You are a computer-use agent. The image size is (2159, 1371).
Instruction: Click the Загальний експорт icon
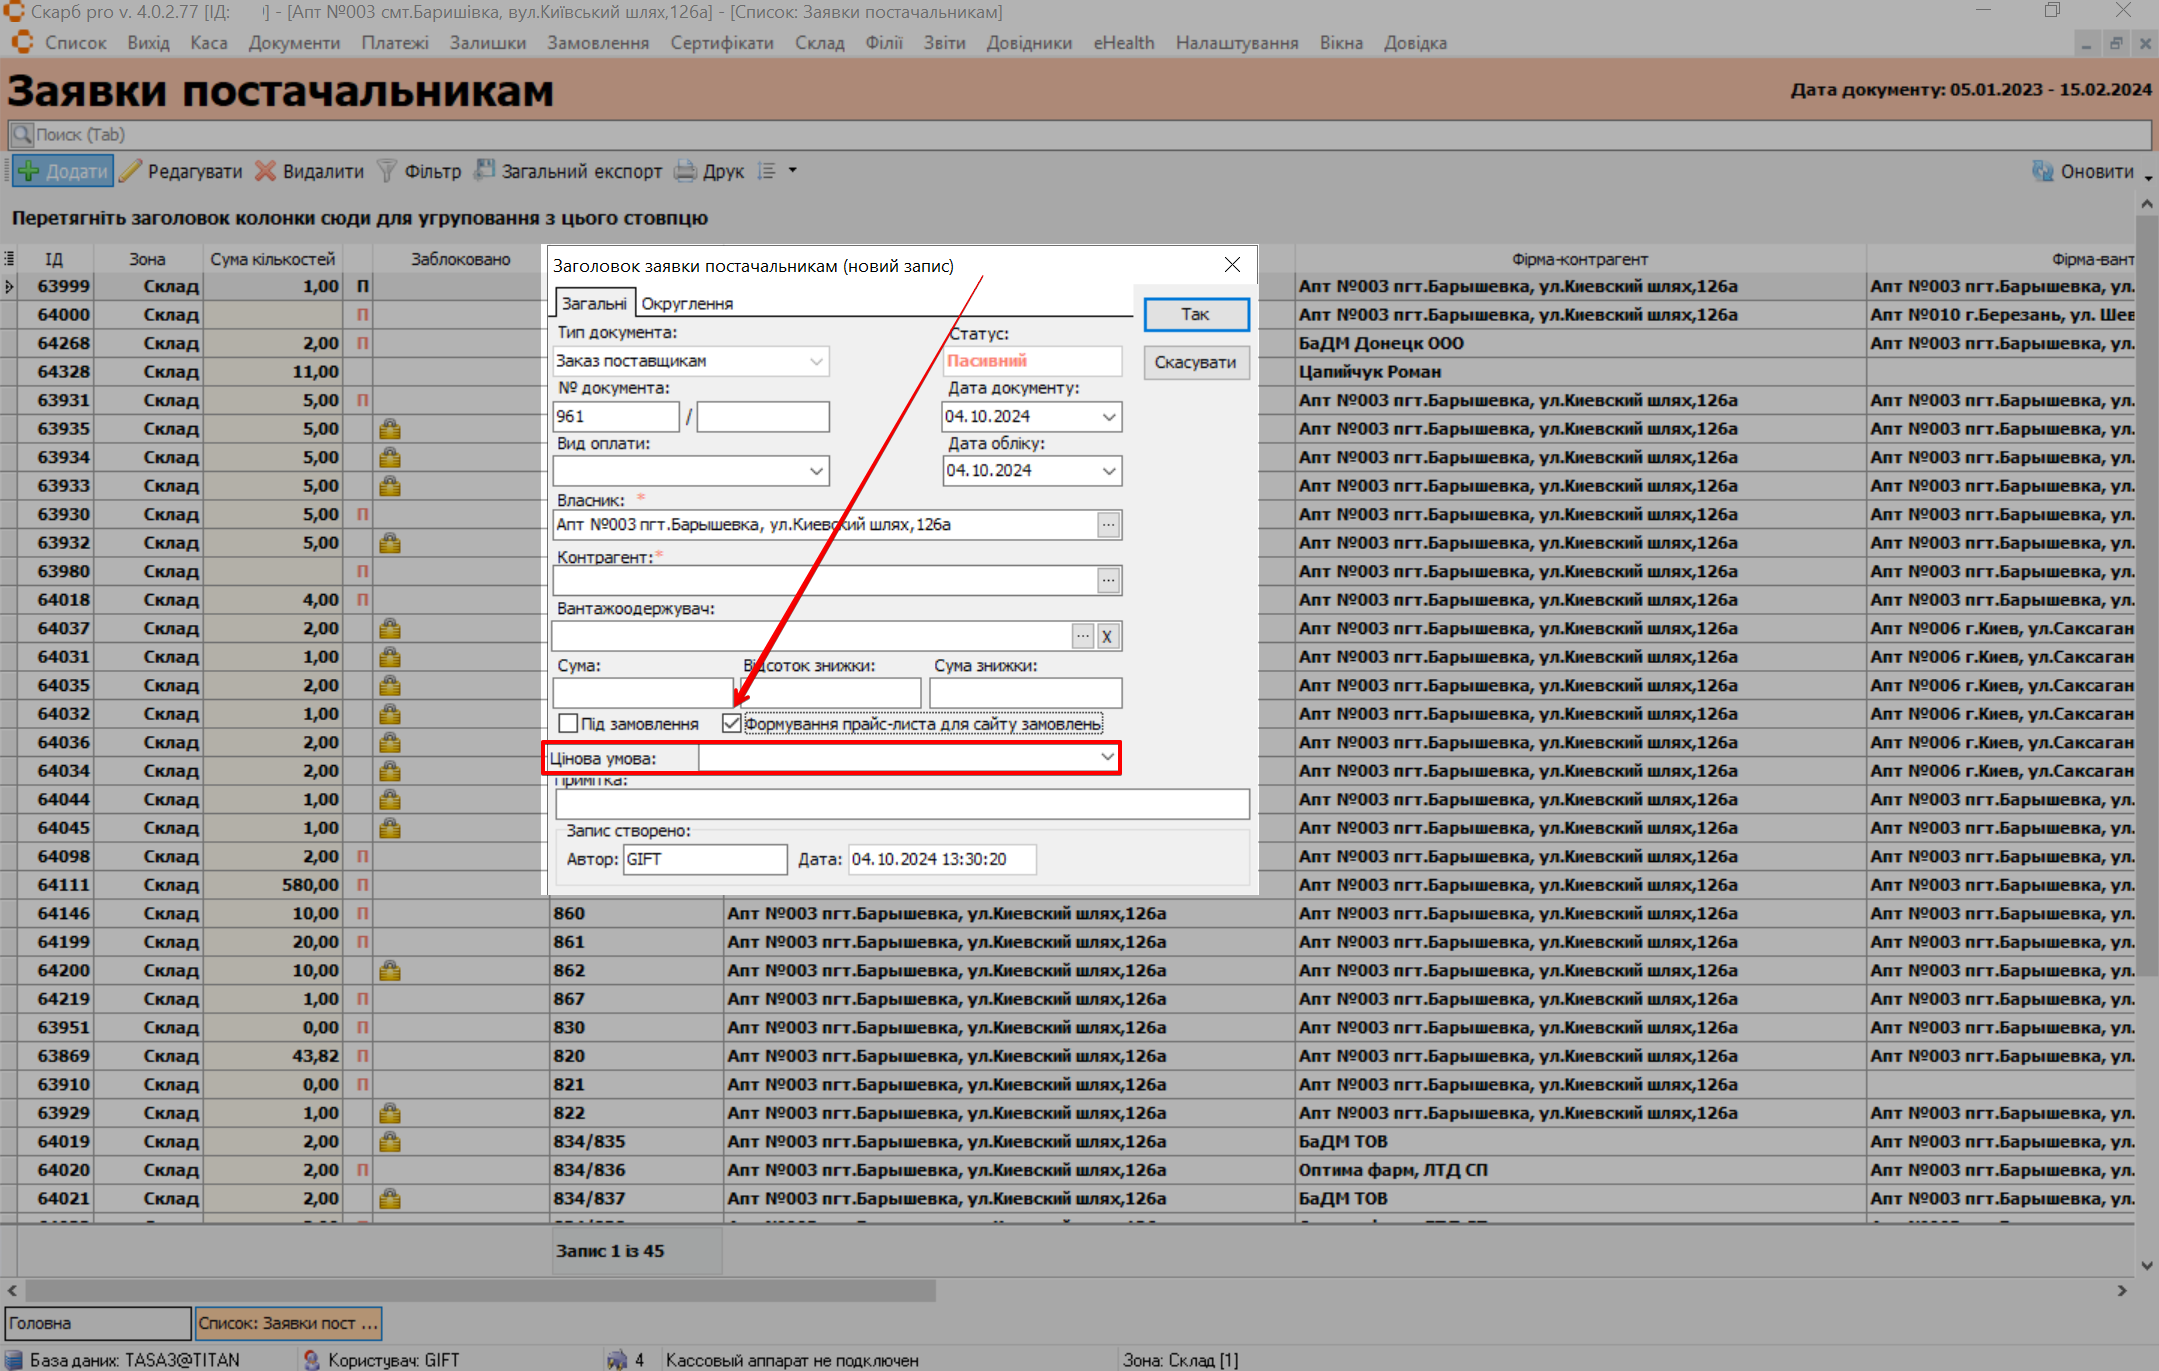pyautogui.click(x=485, y=171)
